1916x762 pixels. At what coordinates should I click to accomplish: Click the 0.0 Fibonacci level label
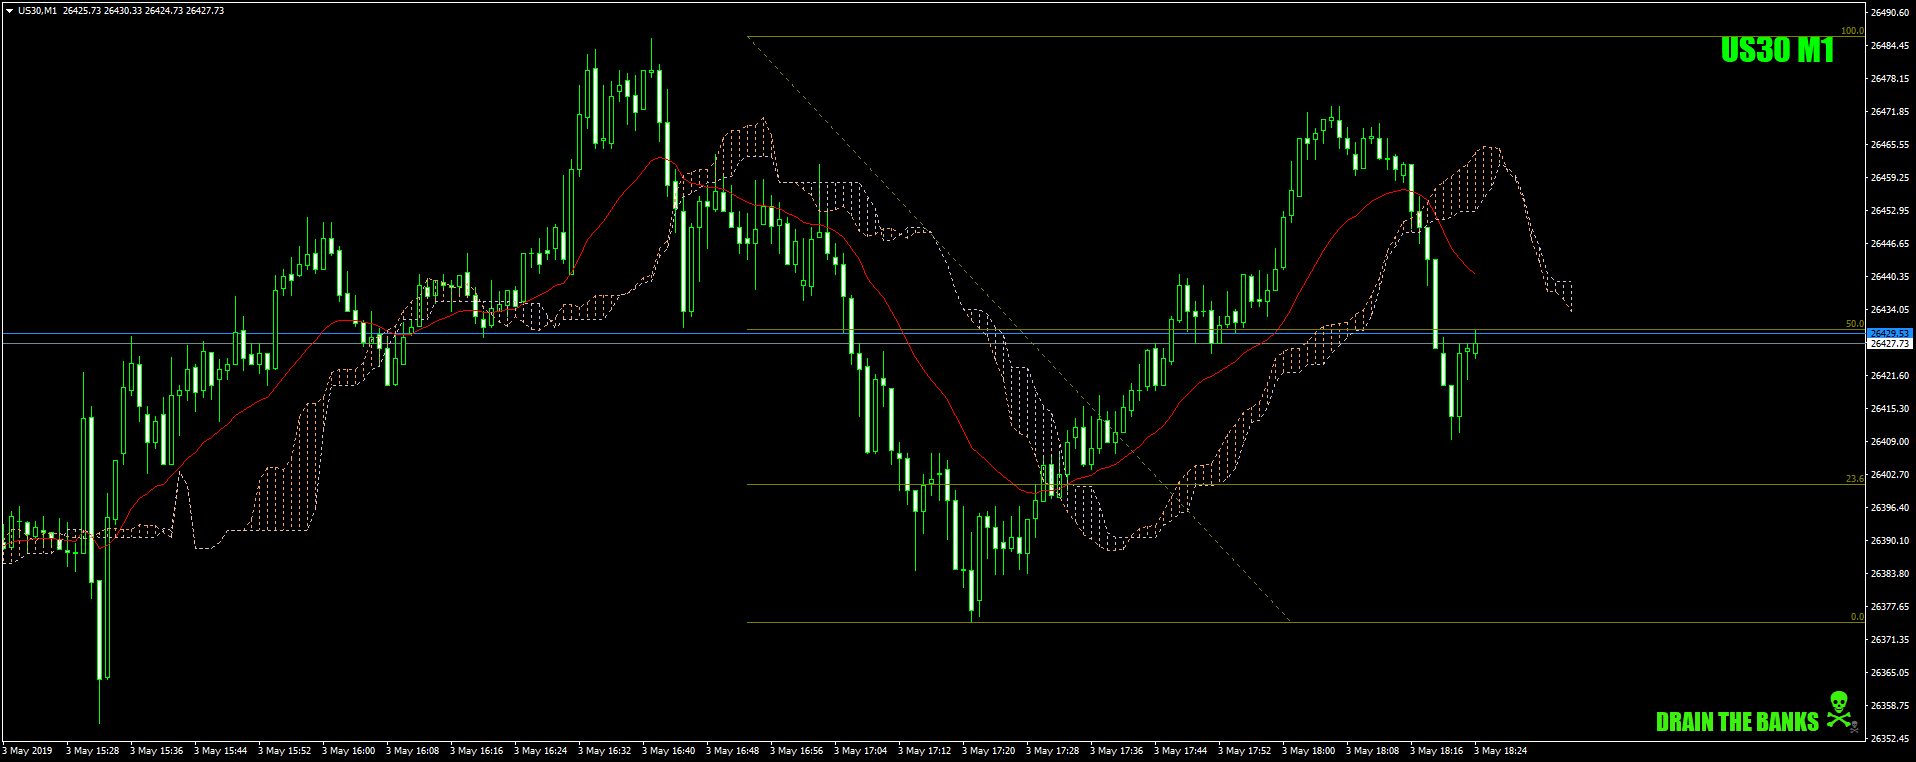pos(1857,617)
